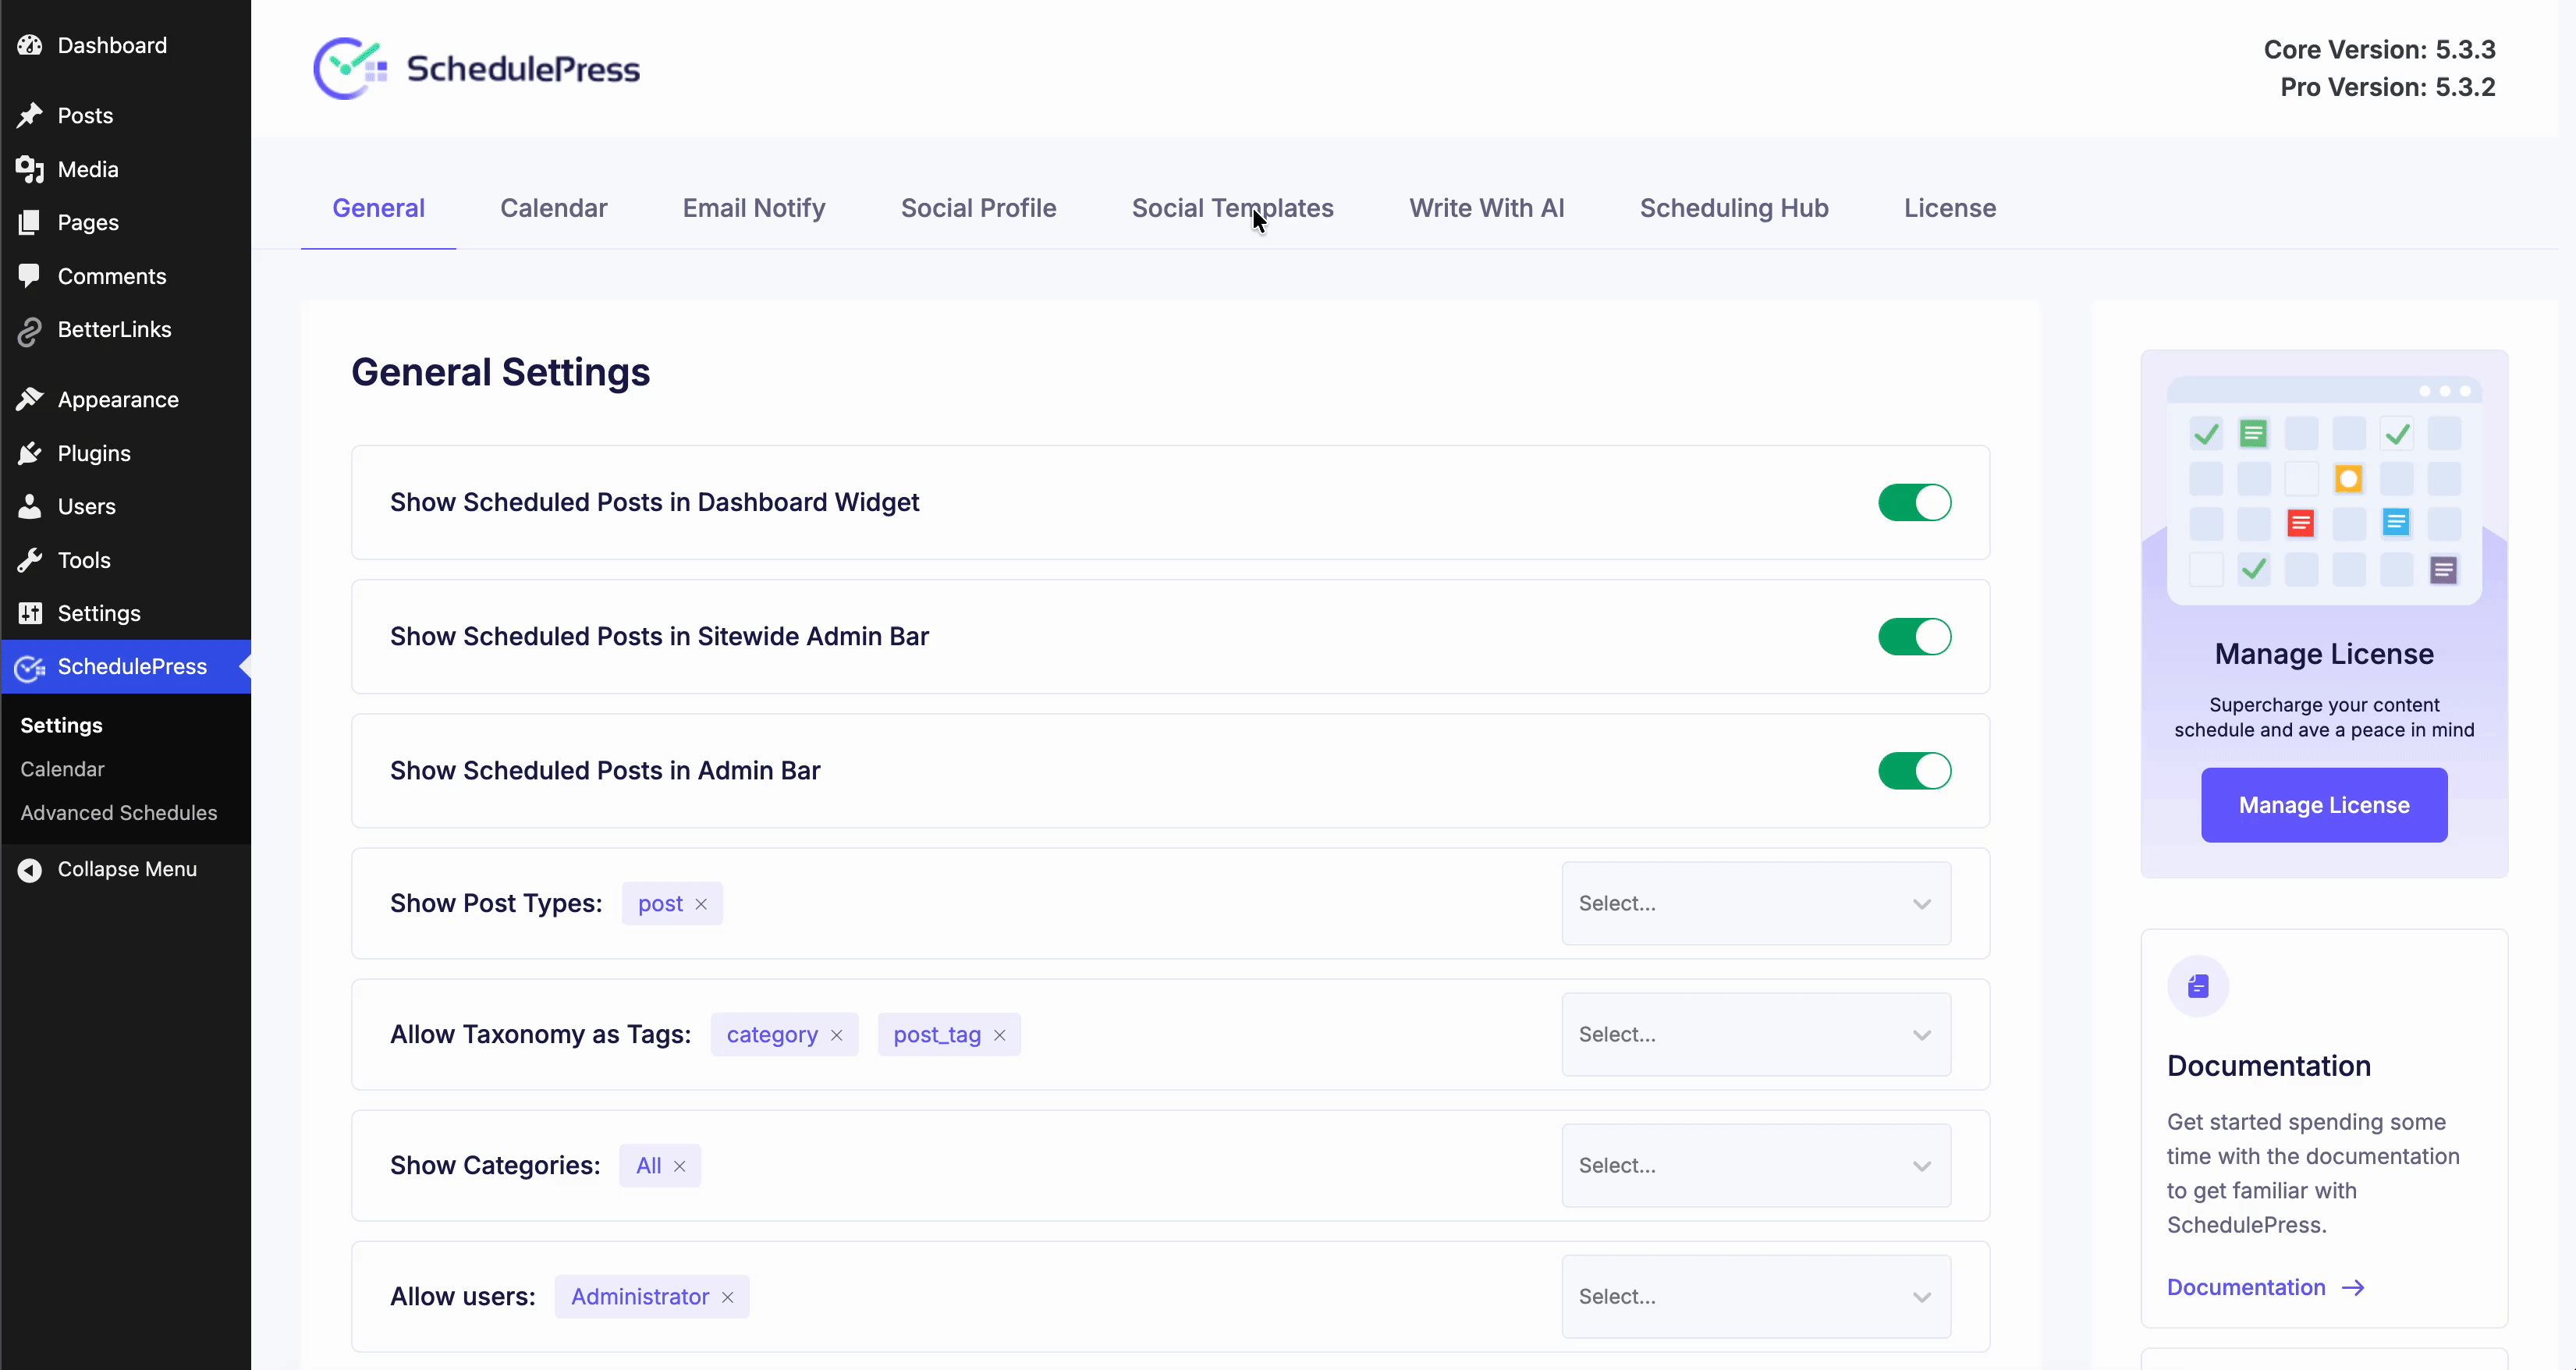Click the Pages icon in sidebar
The height and width of the screenshot is (1370, 2576).
[x=30, y=222]
